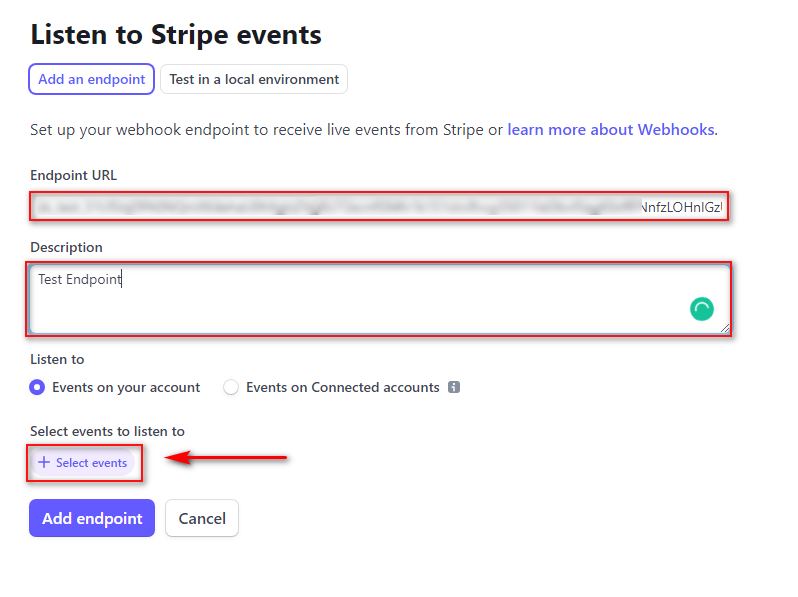This screenshot has height=597, width=798.
Task: Click the Description box resize handle
Action: (725, 329)
